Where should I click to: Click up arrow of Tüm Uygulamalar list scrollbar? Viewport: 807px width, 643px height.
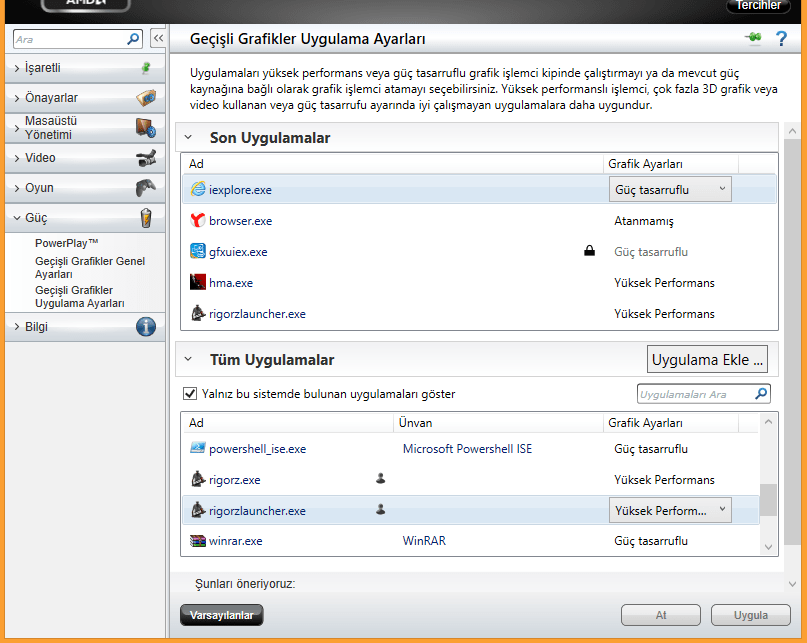[768, 422]
